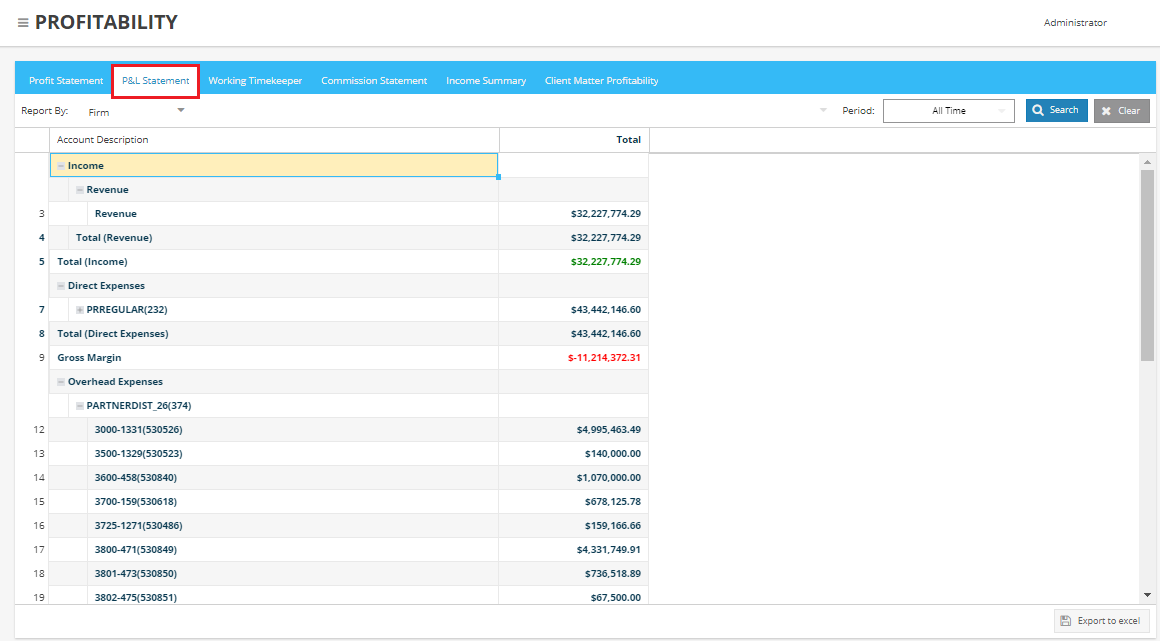
Task: Select the Gross Margin row
Action: click(x=89, y=358)
